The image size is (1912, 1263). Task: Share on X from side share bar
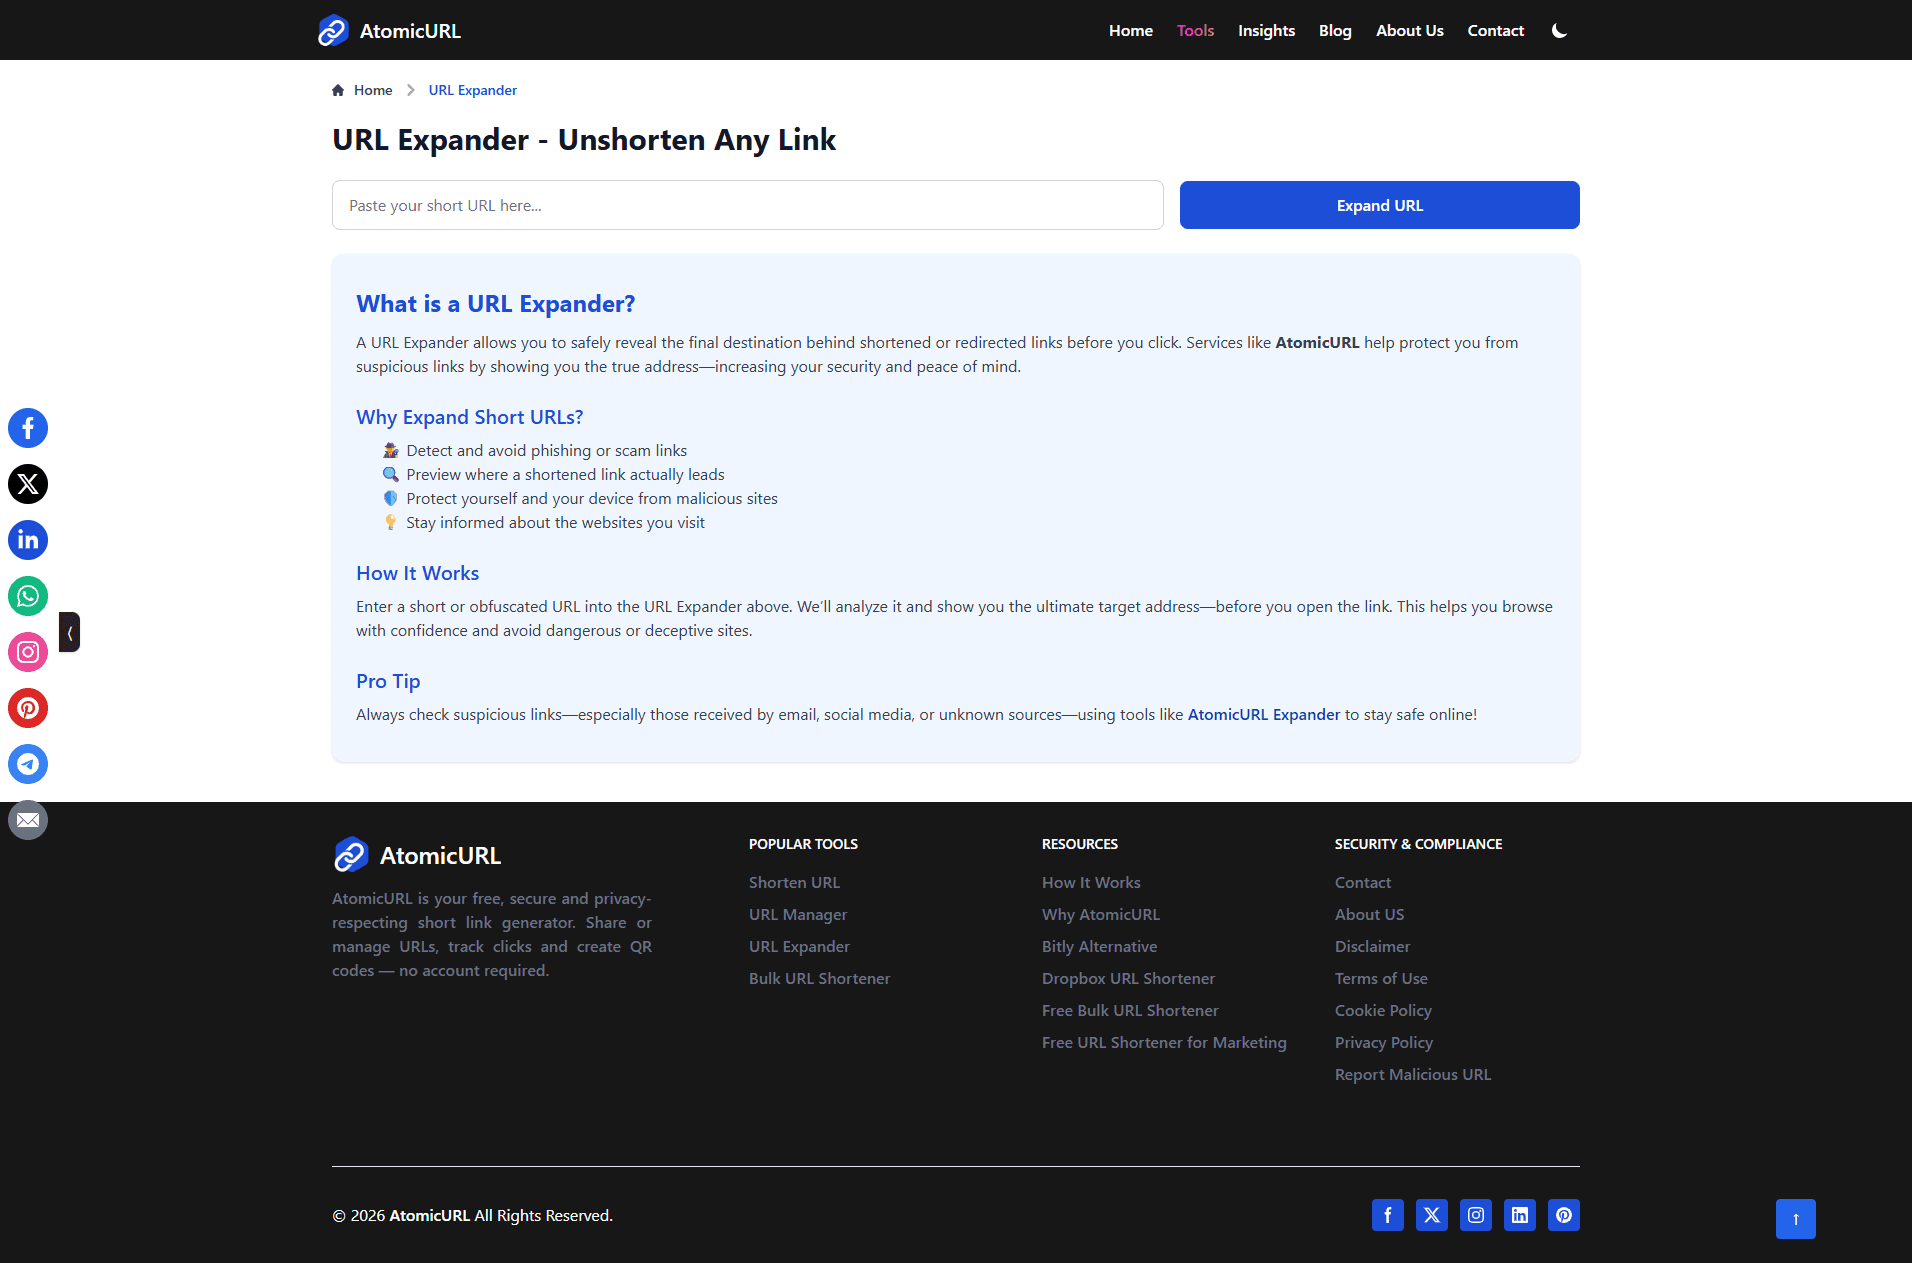pos(28,484)
